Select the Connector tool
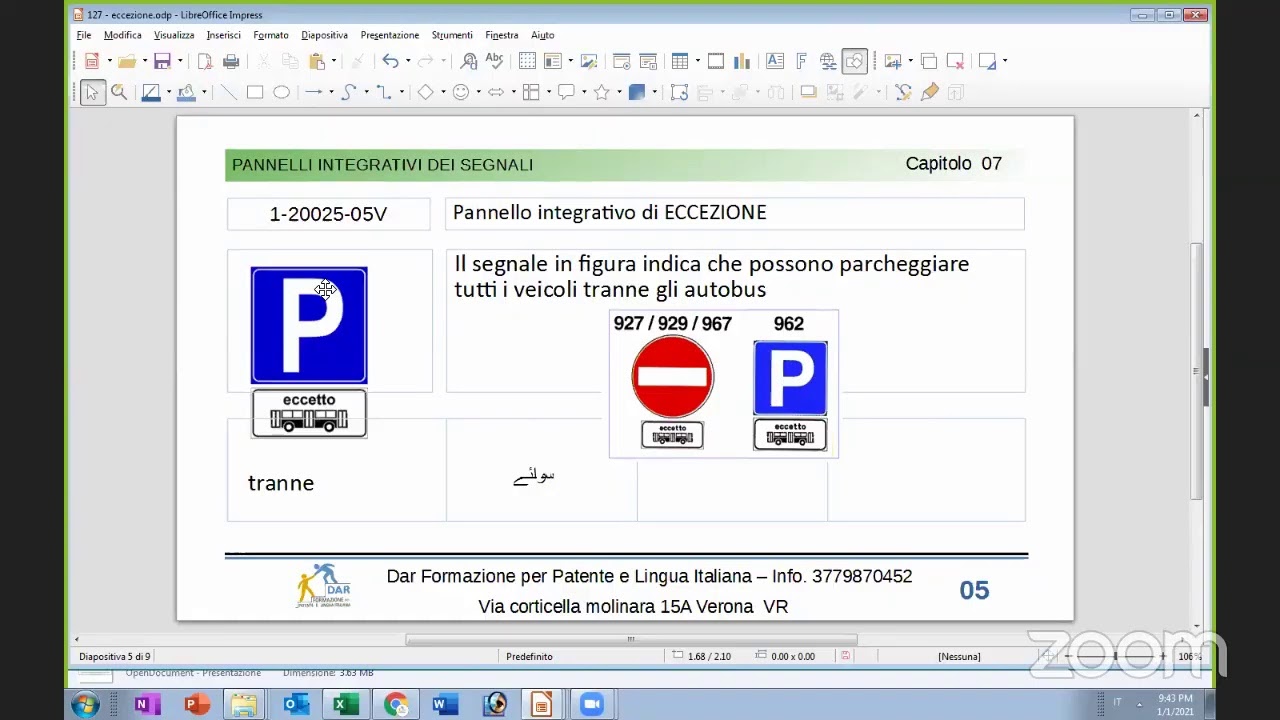1280x720 pixels. tap(383, 92)
